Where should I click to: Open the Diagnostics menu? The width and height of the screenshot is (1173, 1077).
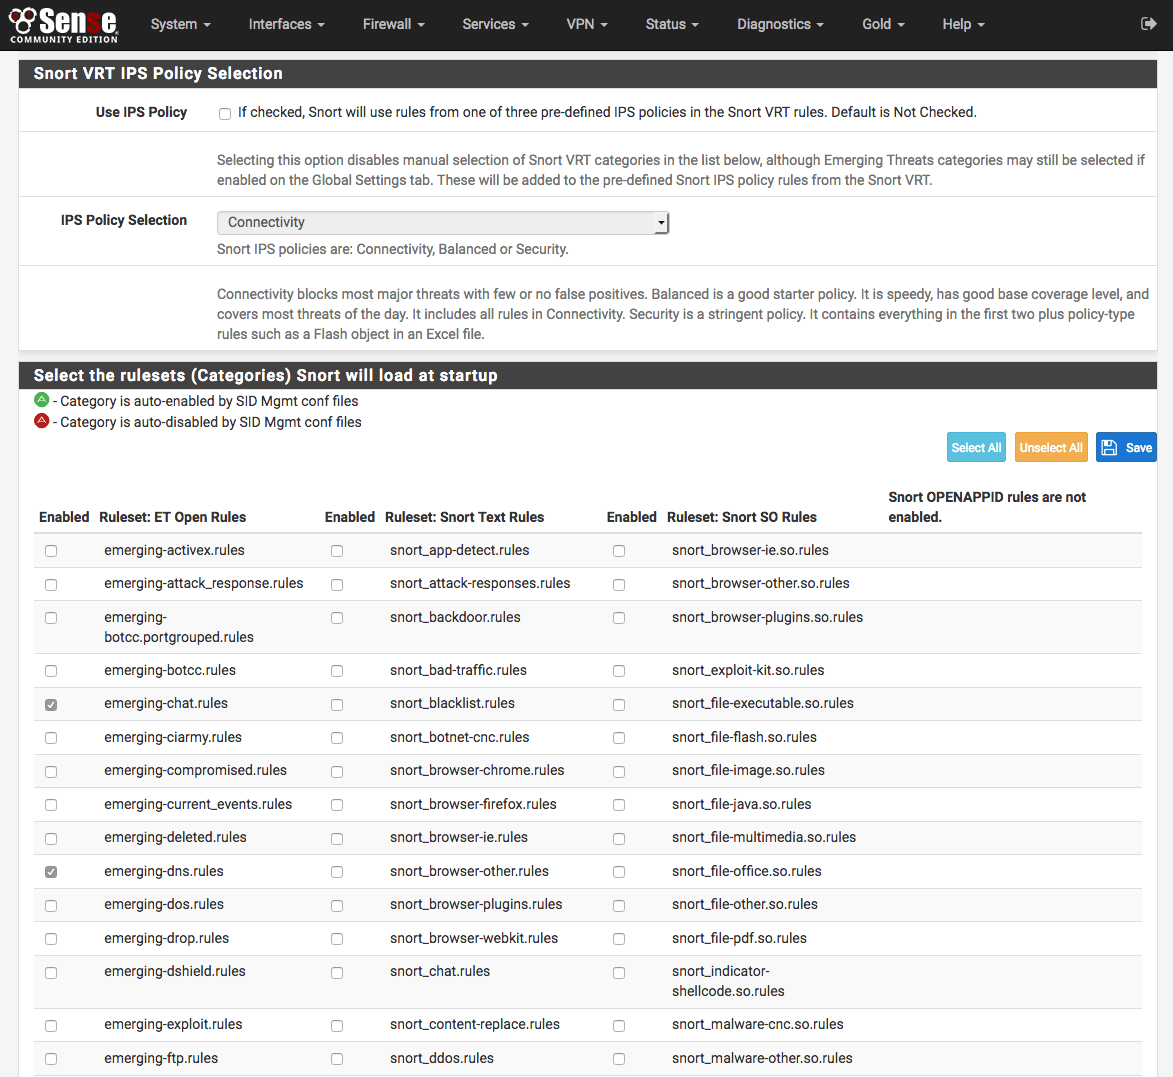click(780, 24)
